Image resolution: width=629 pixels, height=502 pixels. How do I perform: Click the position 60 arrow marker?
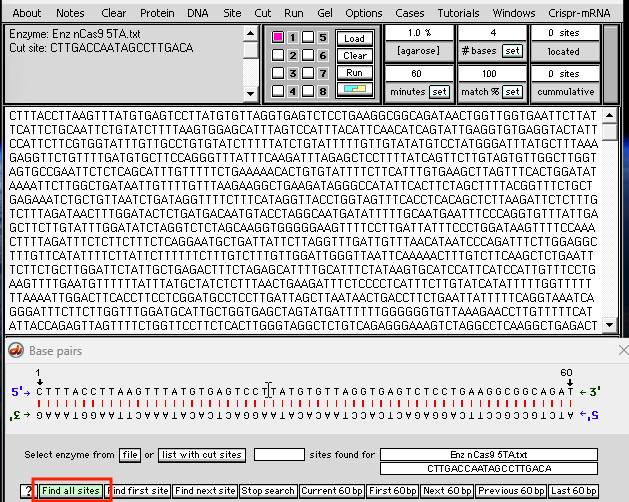coord(570,382)
